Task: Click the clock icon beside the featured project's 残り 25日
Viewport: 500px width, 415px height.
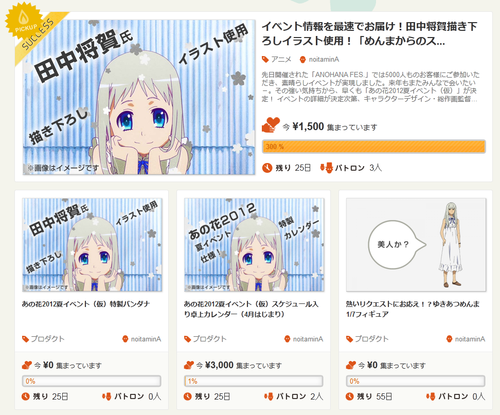Action: click(267, 168)
